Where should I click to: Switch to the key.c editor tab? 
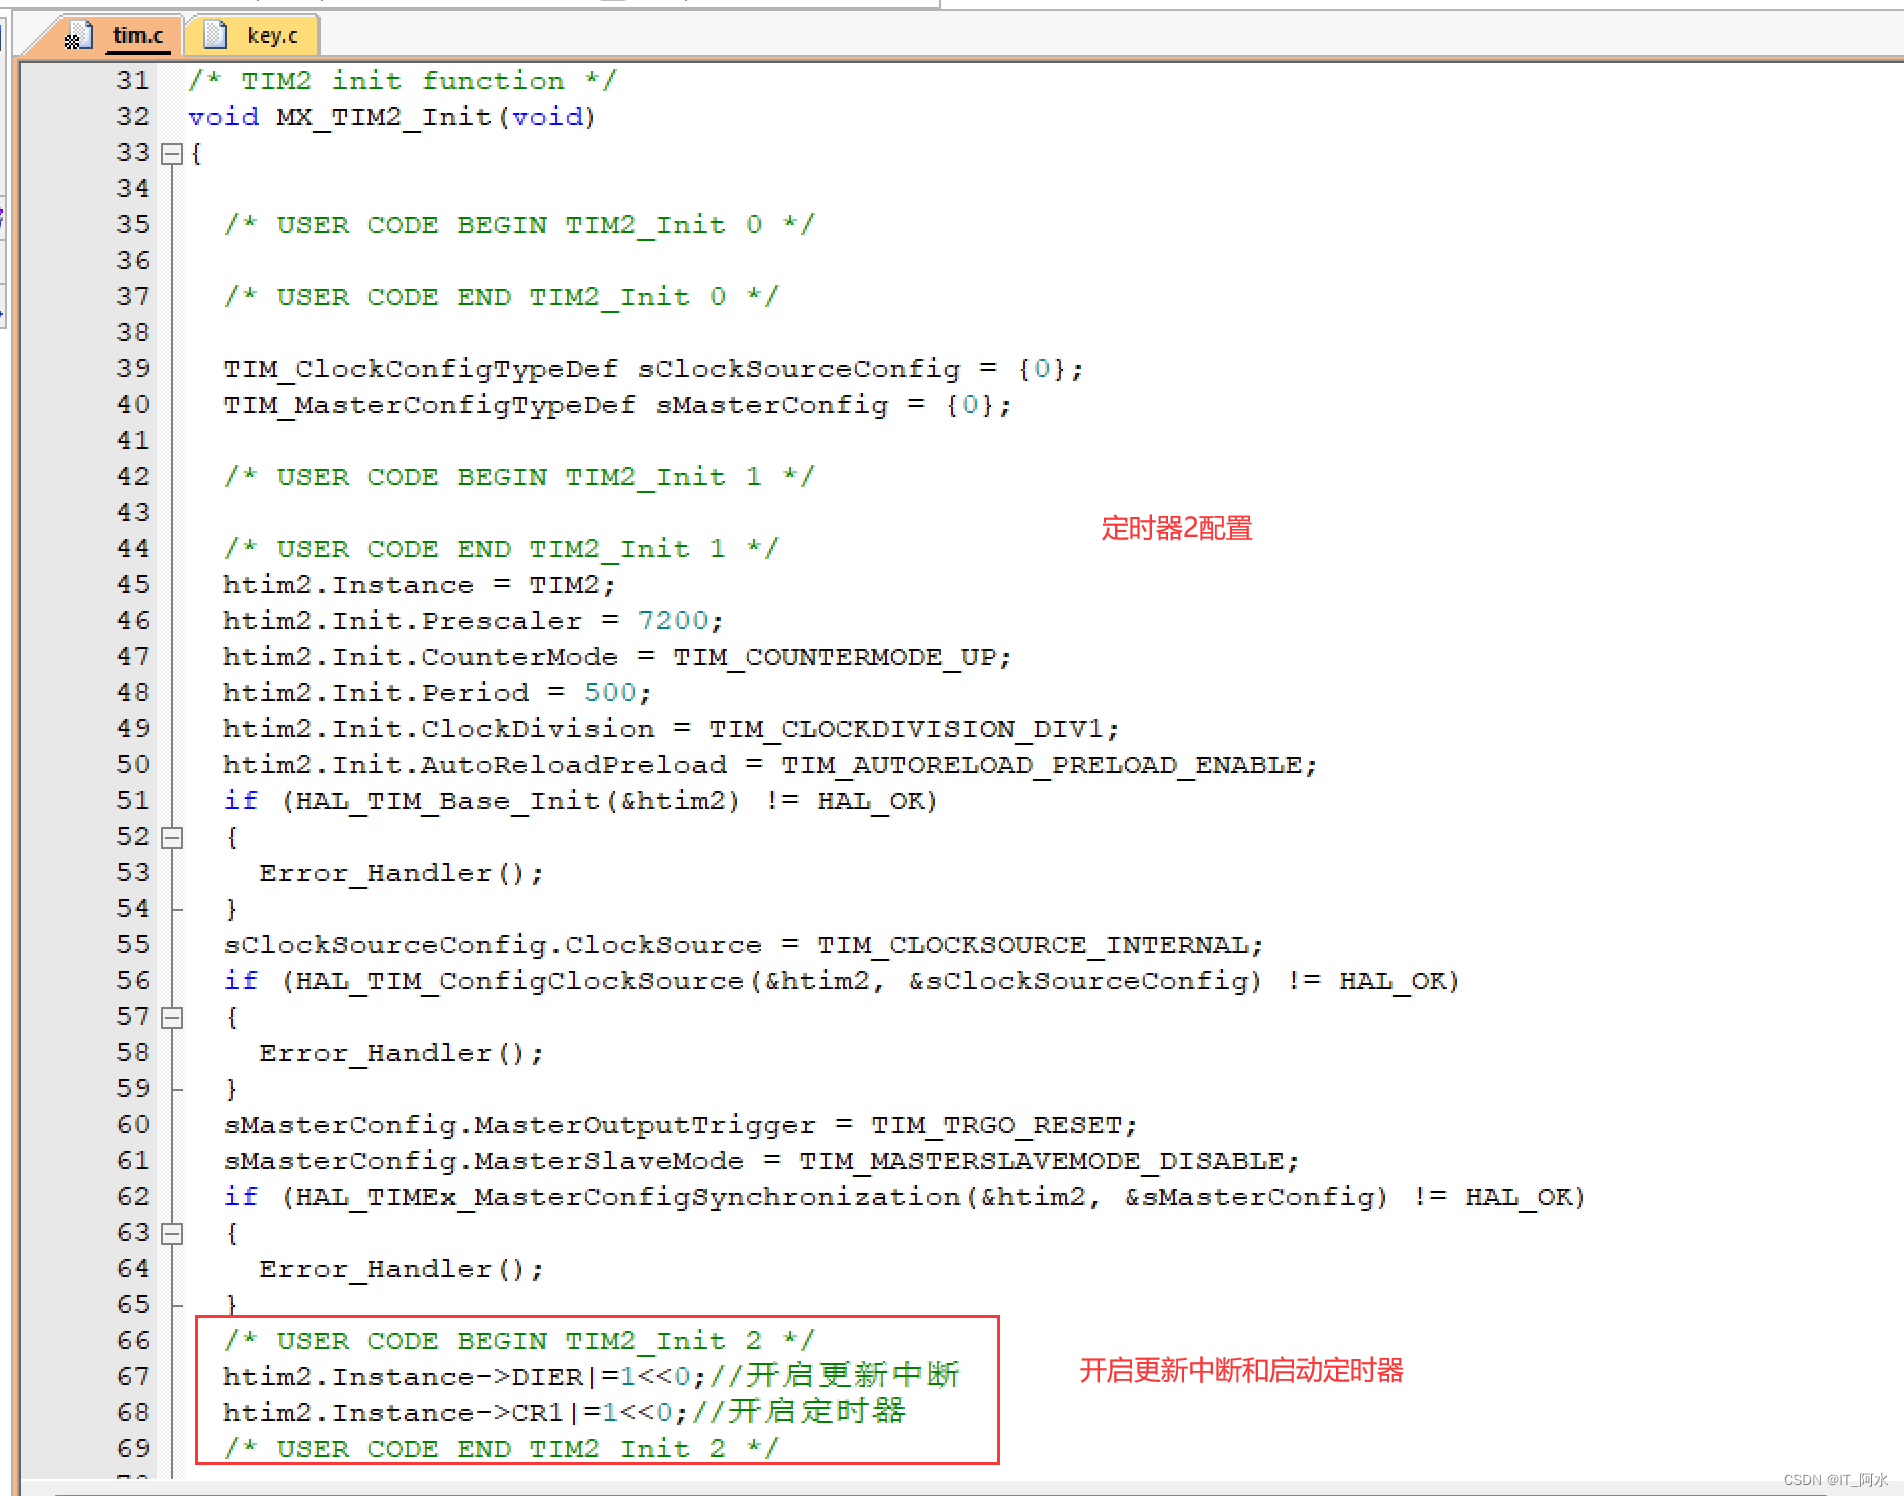click(x=253, y=36)
